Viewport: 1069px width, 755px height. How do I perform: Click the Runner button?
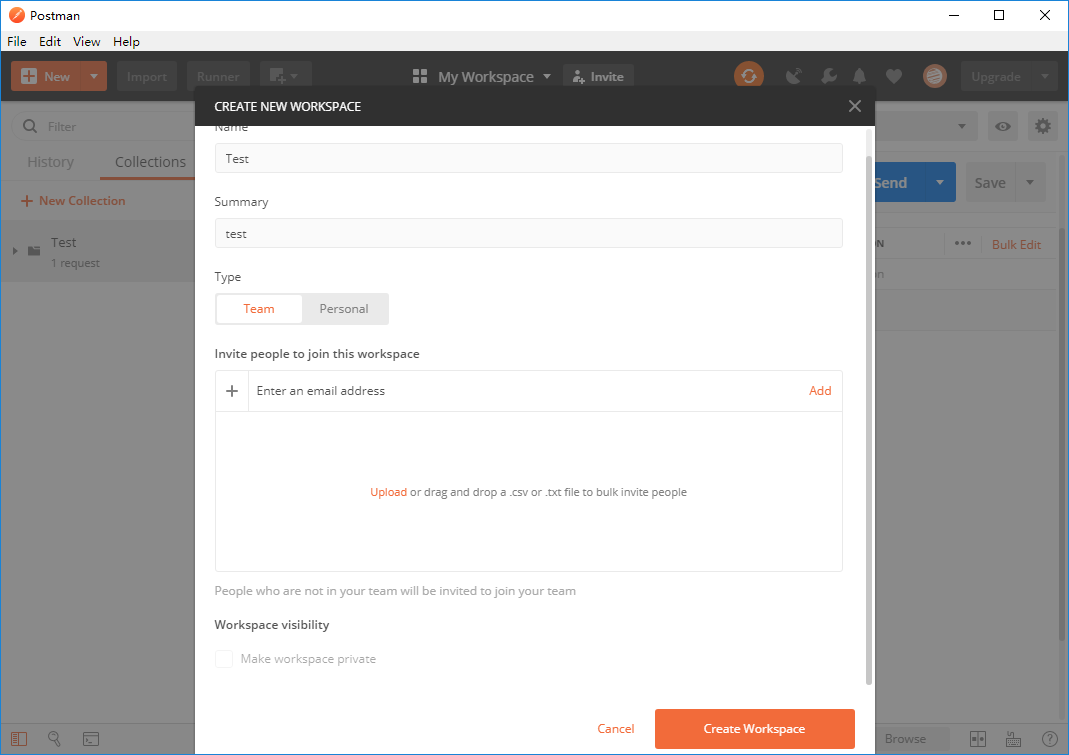click(218, 76)
